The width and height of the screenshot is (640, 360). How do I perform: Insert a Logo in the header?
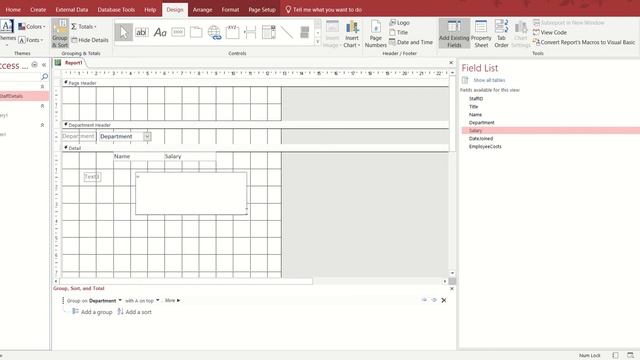(x=400, y=22)
